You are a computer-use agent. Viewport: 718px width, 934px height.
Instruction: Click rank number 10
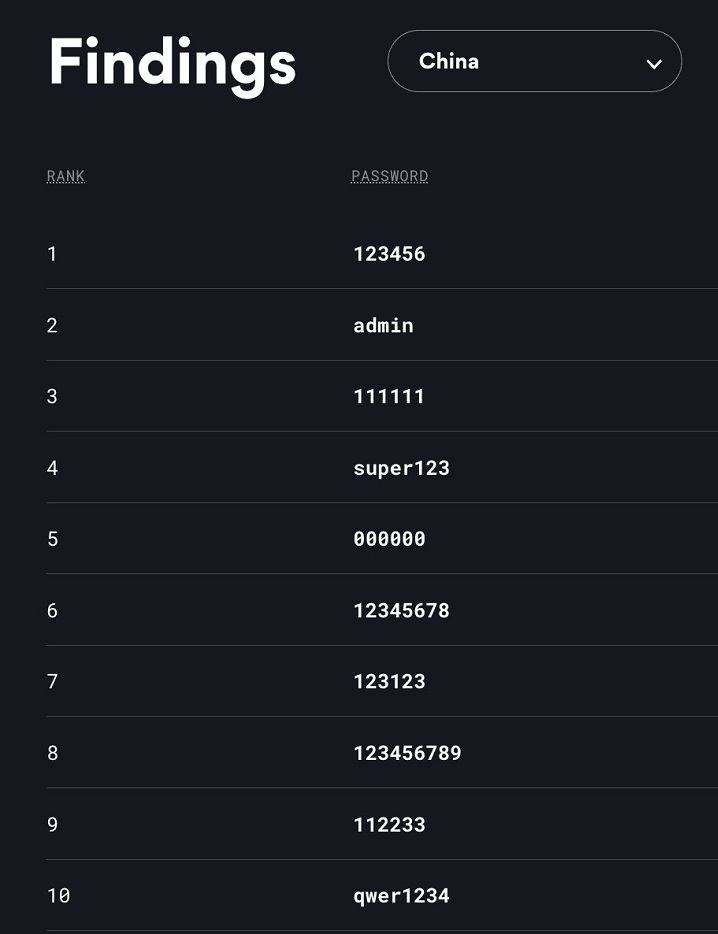pyautogui.click(x=58, y=896)
